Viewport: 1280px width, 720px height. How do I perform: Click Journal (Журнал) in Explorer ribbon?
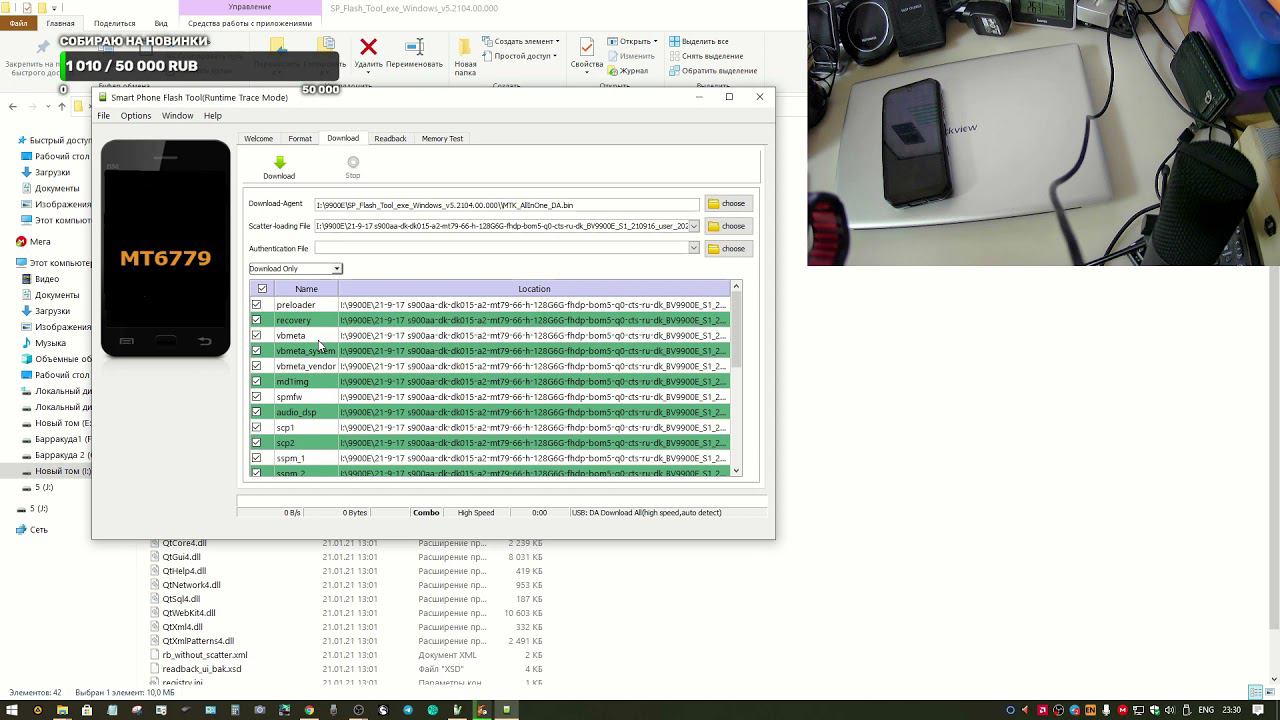(x=627, y=71)
